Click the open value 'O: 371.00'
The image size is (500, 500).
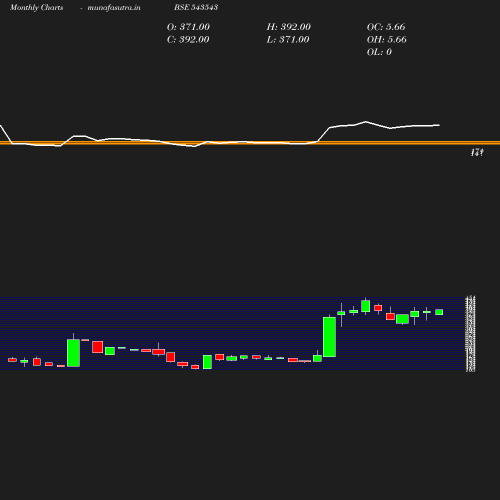click(x=188, y=27)
